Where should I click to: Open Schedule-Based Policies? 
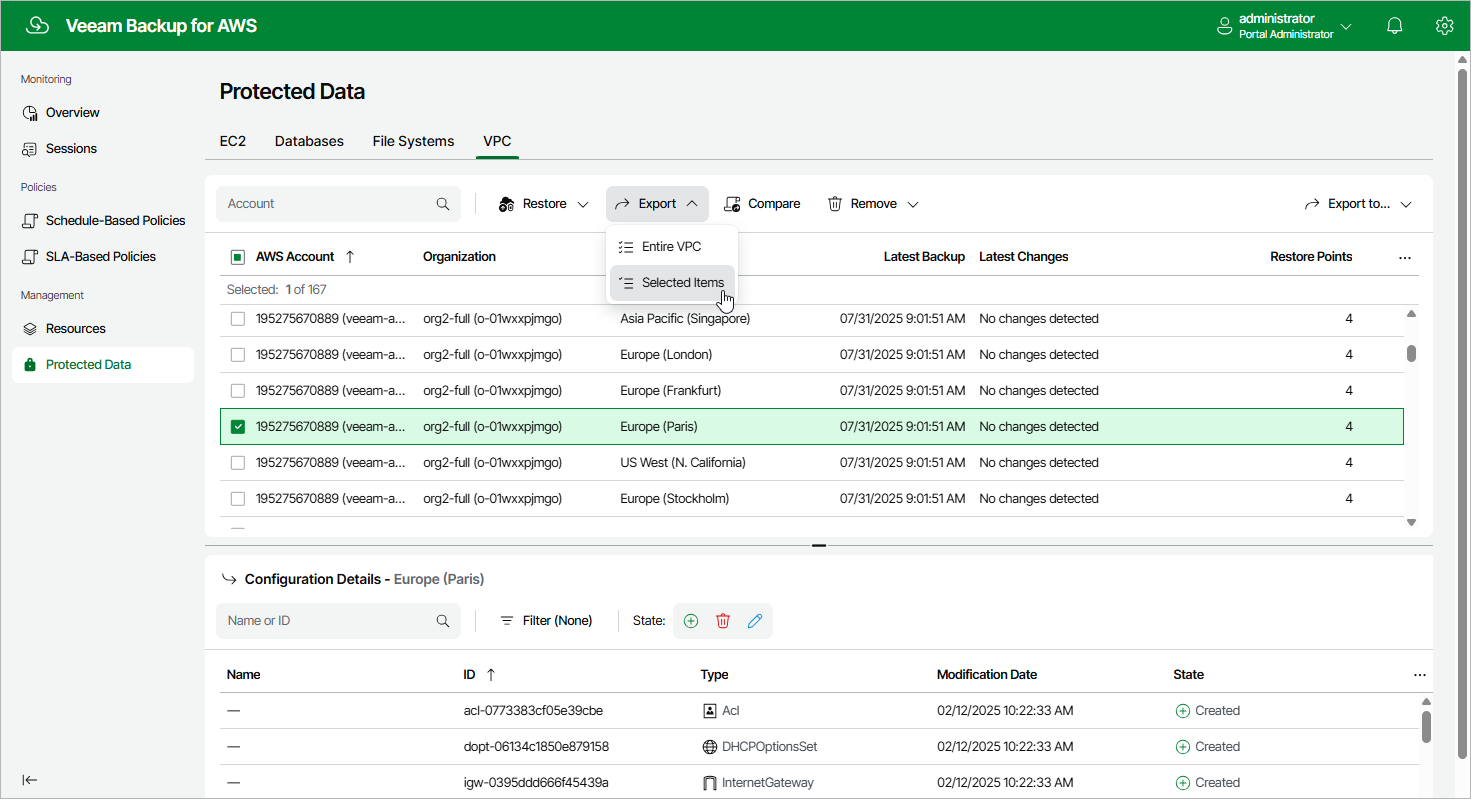(x=103, y=221)
